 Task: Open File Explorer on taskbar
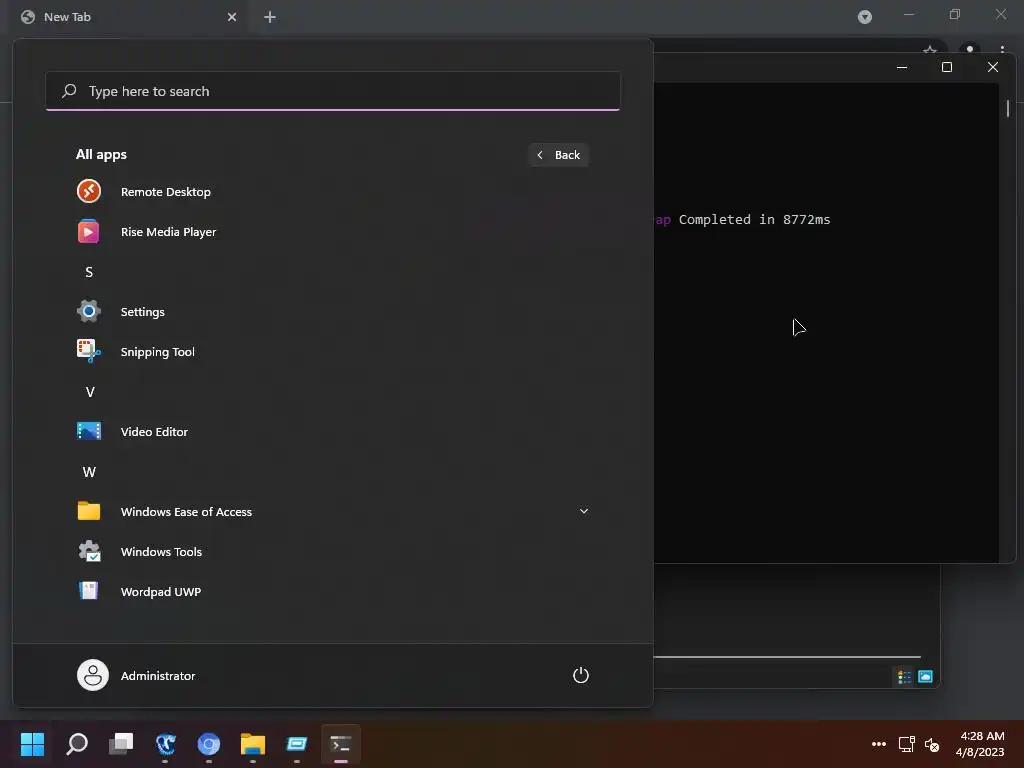tap(253, 744)
